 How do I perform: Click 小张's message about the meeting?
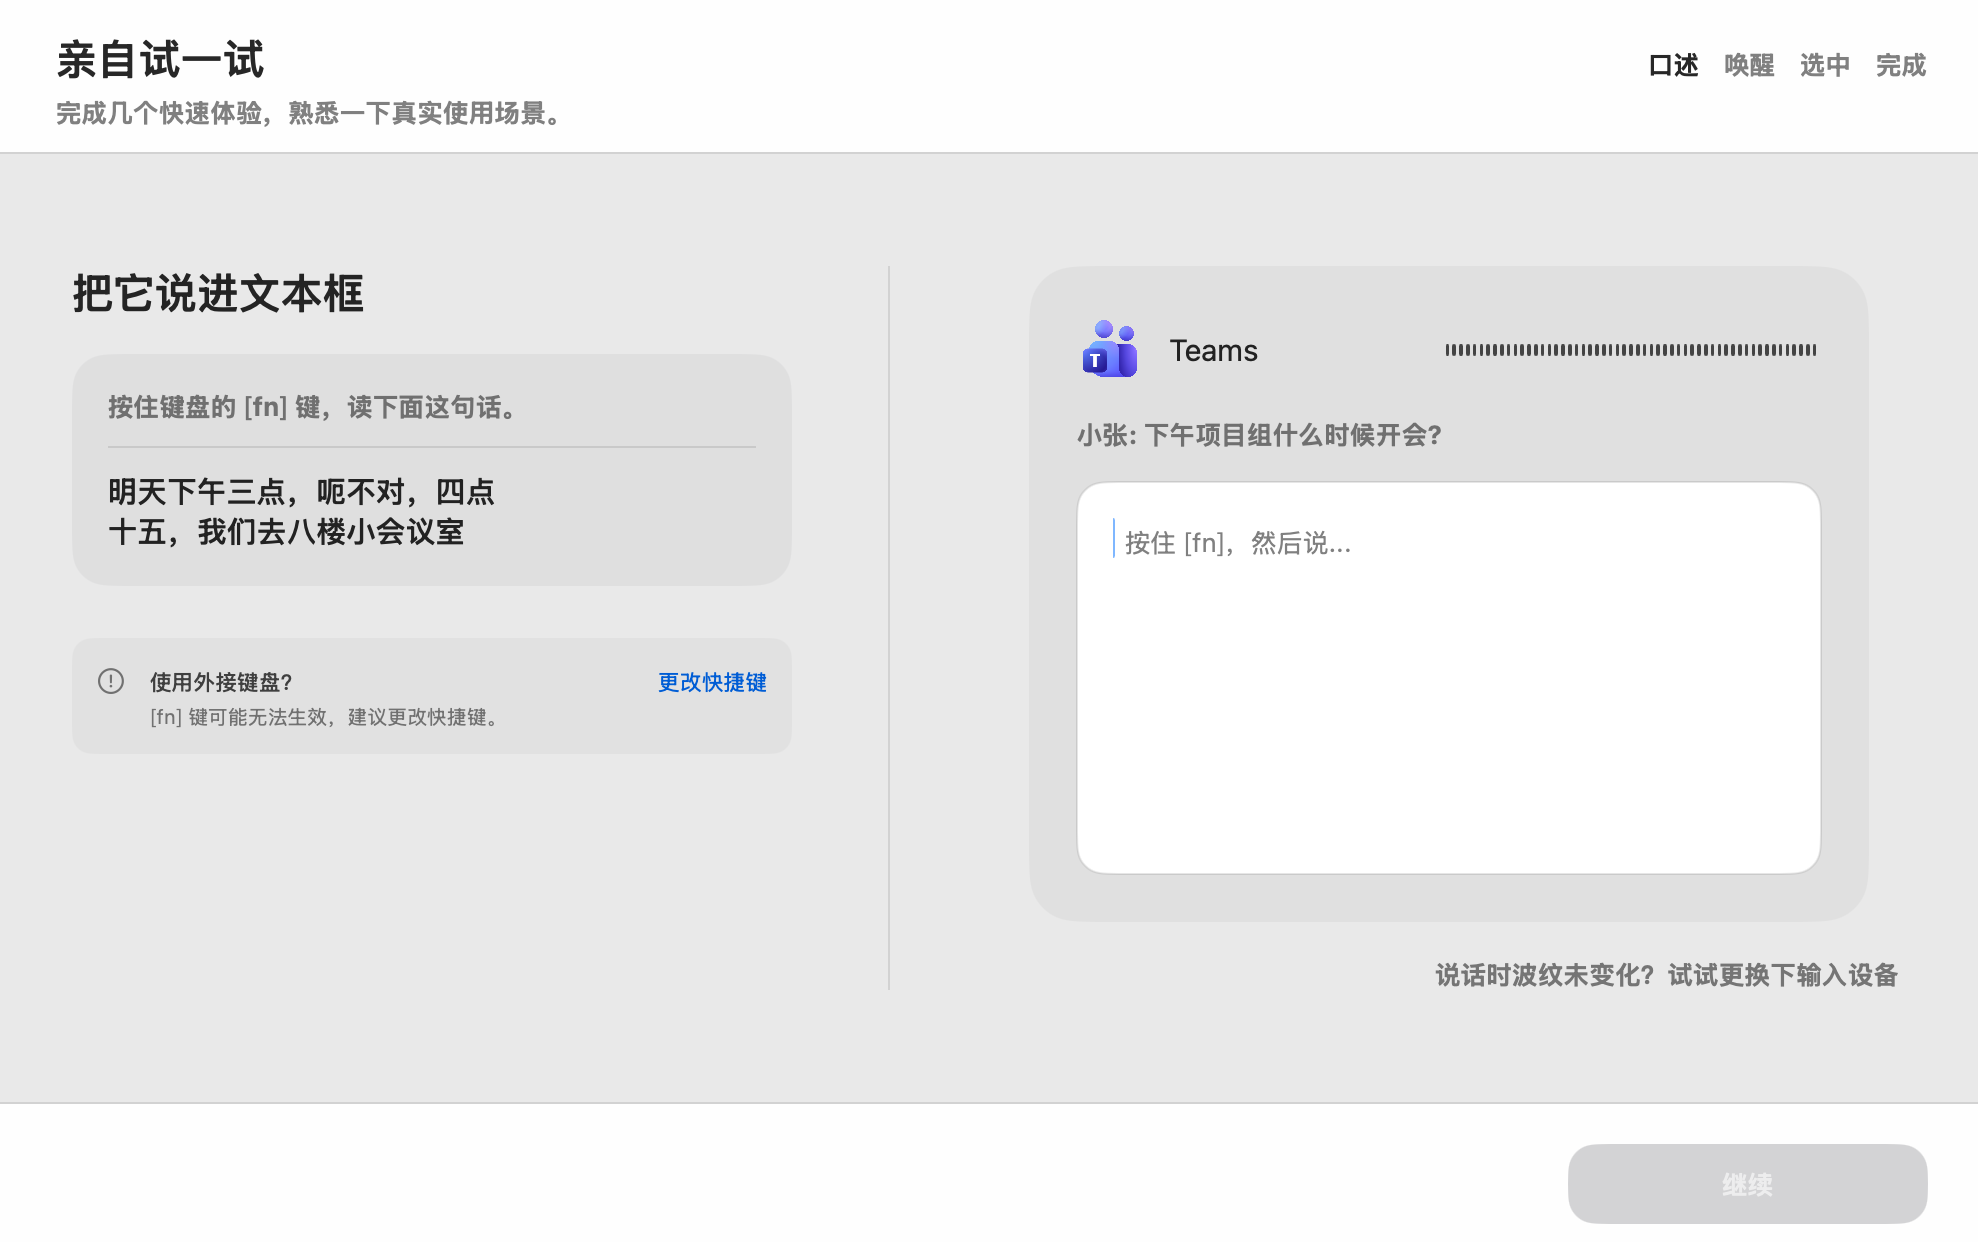tap(1259, 435)
